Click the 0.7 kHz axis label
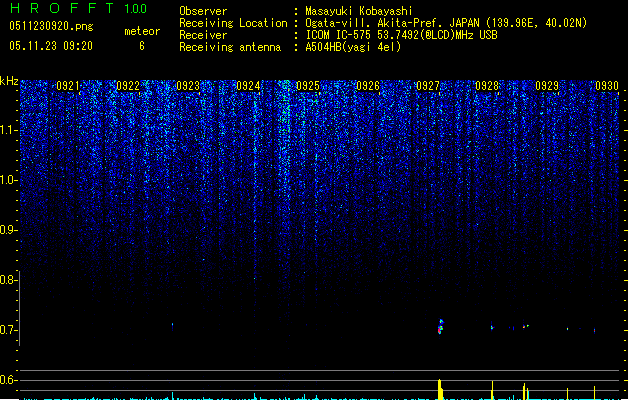The height and width of the screenshot is (400, 629). pyautogui.click(x=9, y=330)
